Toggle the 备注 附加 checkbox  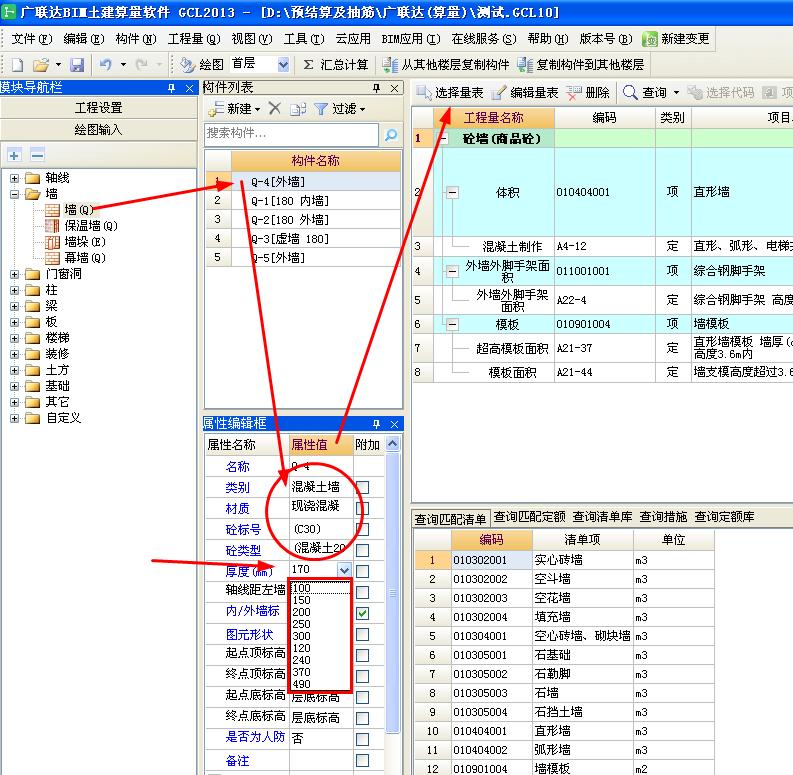[363, 760]
